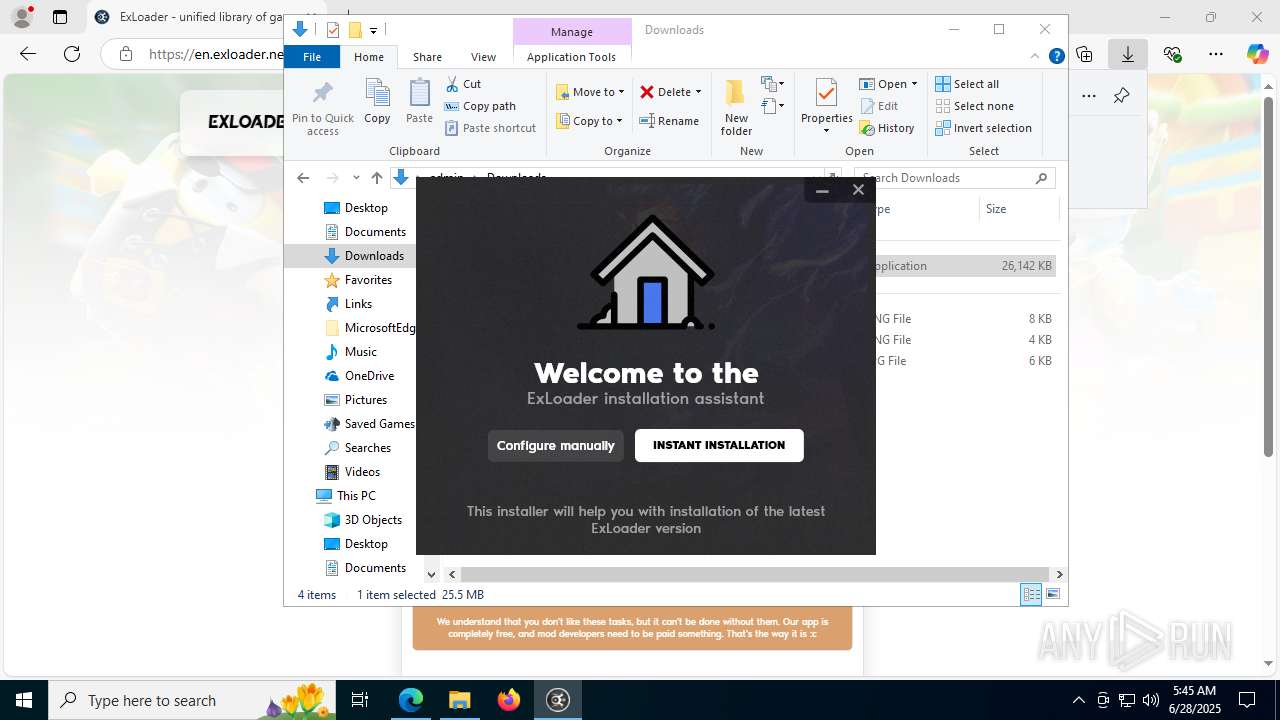Click the Windows Start button
The image size is (1280, 720).
click(x=23, y=700)
